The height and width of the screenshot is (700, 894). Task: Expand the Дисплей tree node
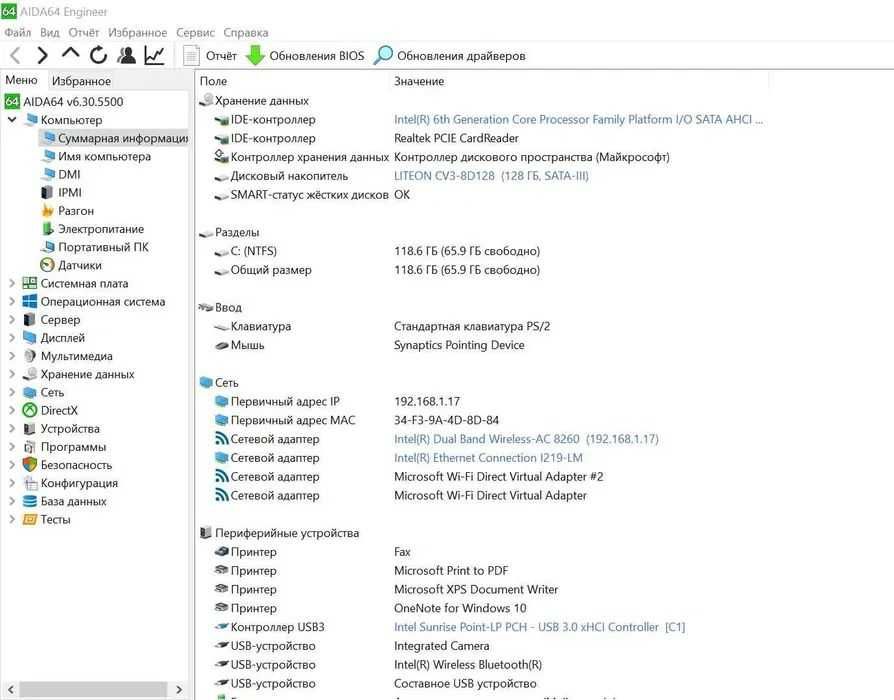coord(12,337)
